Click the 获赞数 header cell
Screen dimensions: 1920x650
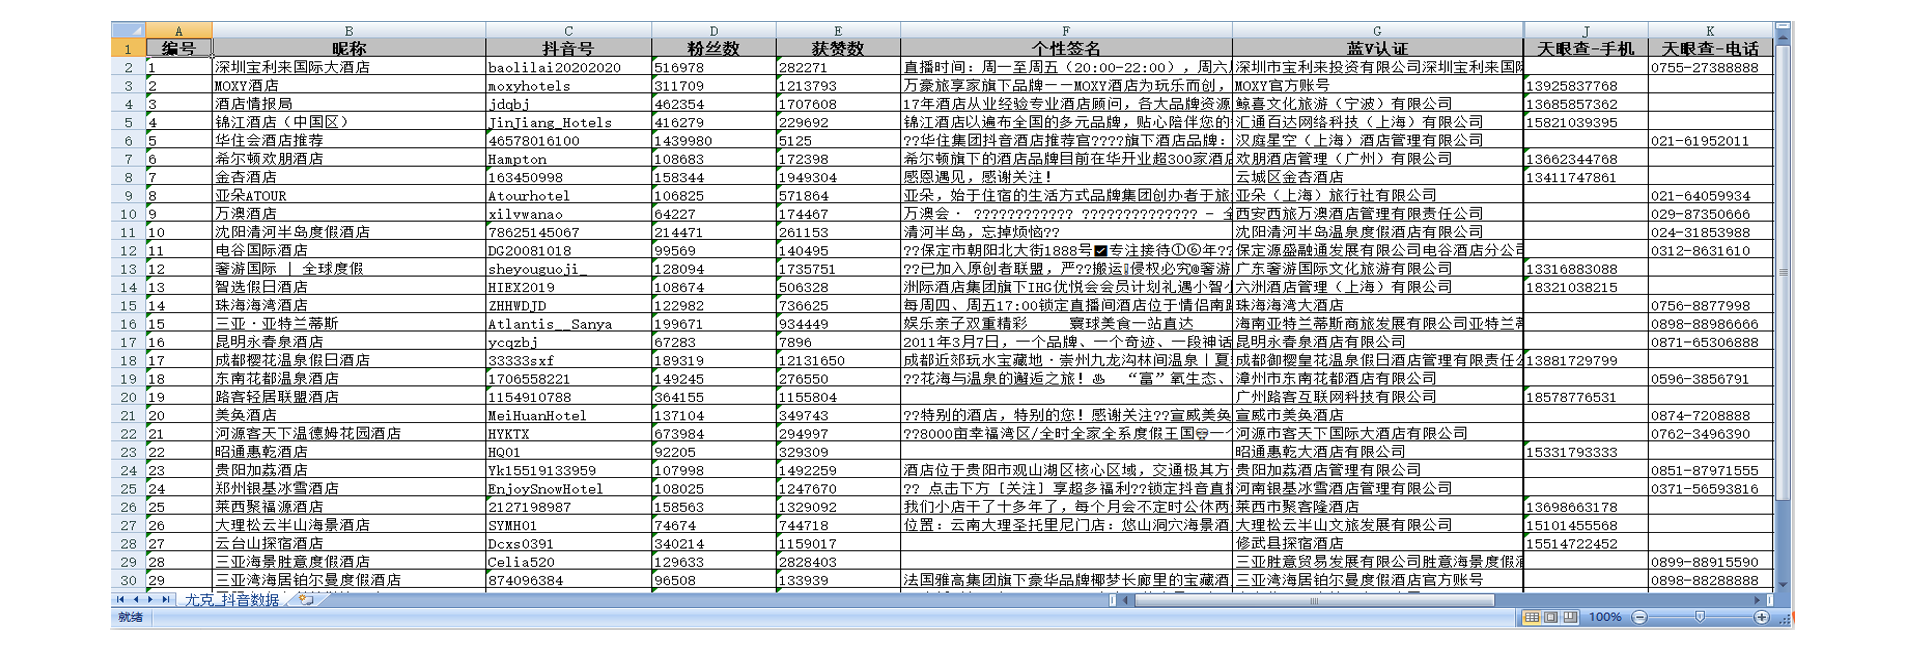click(838, 48)
